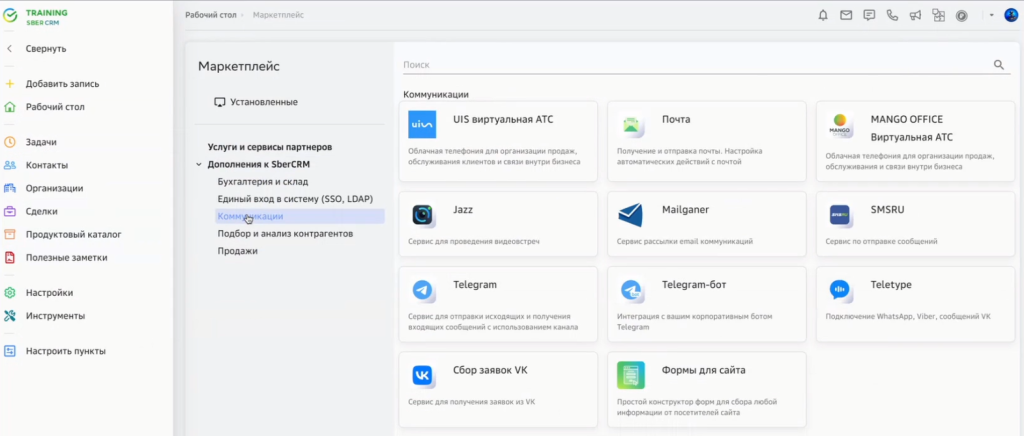Open the user avatar profile
The height and width of the screenshot is (436, 1024).
coord(1010,15)
